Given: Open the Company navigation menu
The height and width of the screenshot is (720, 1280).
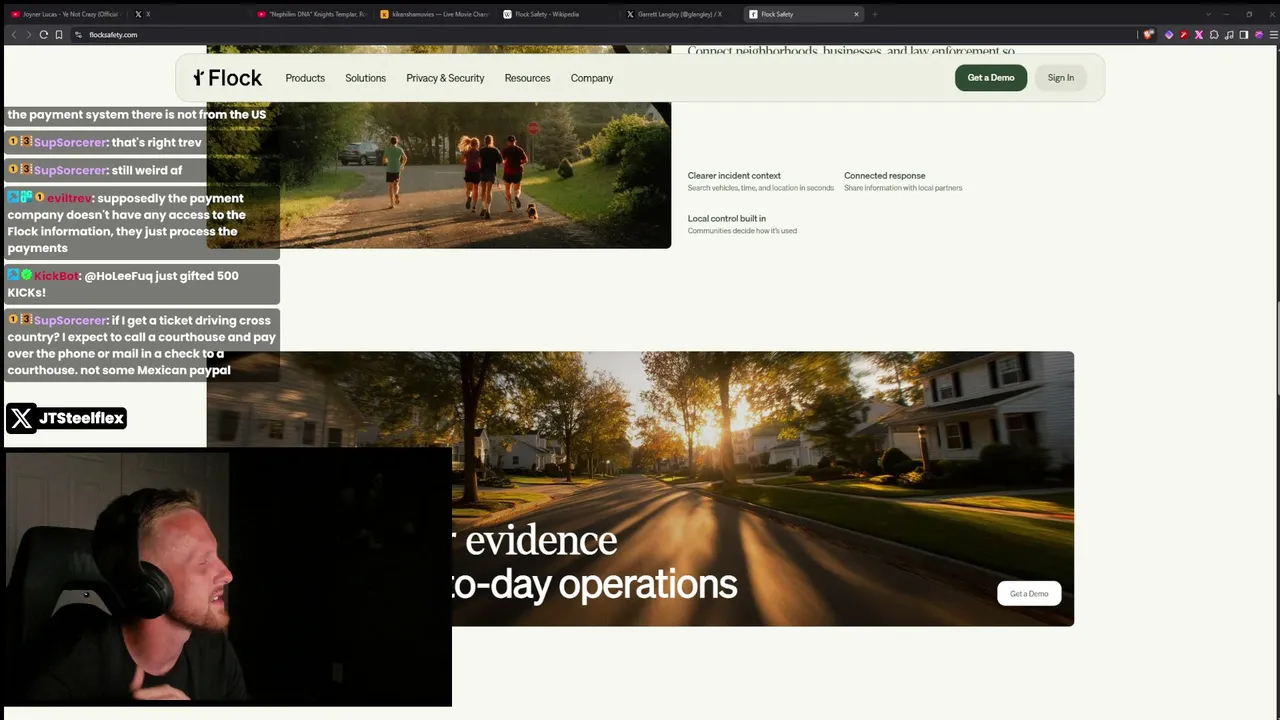Looking at the screenshot, I should pyautogui.click(x=592, y=78).
